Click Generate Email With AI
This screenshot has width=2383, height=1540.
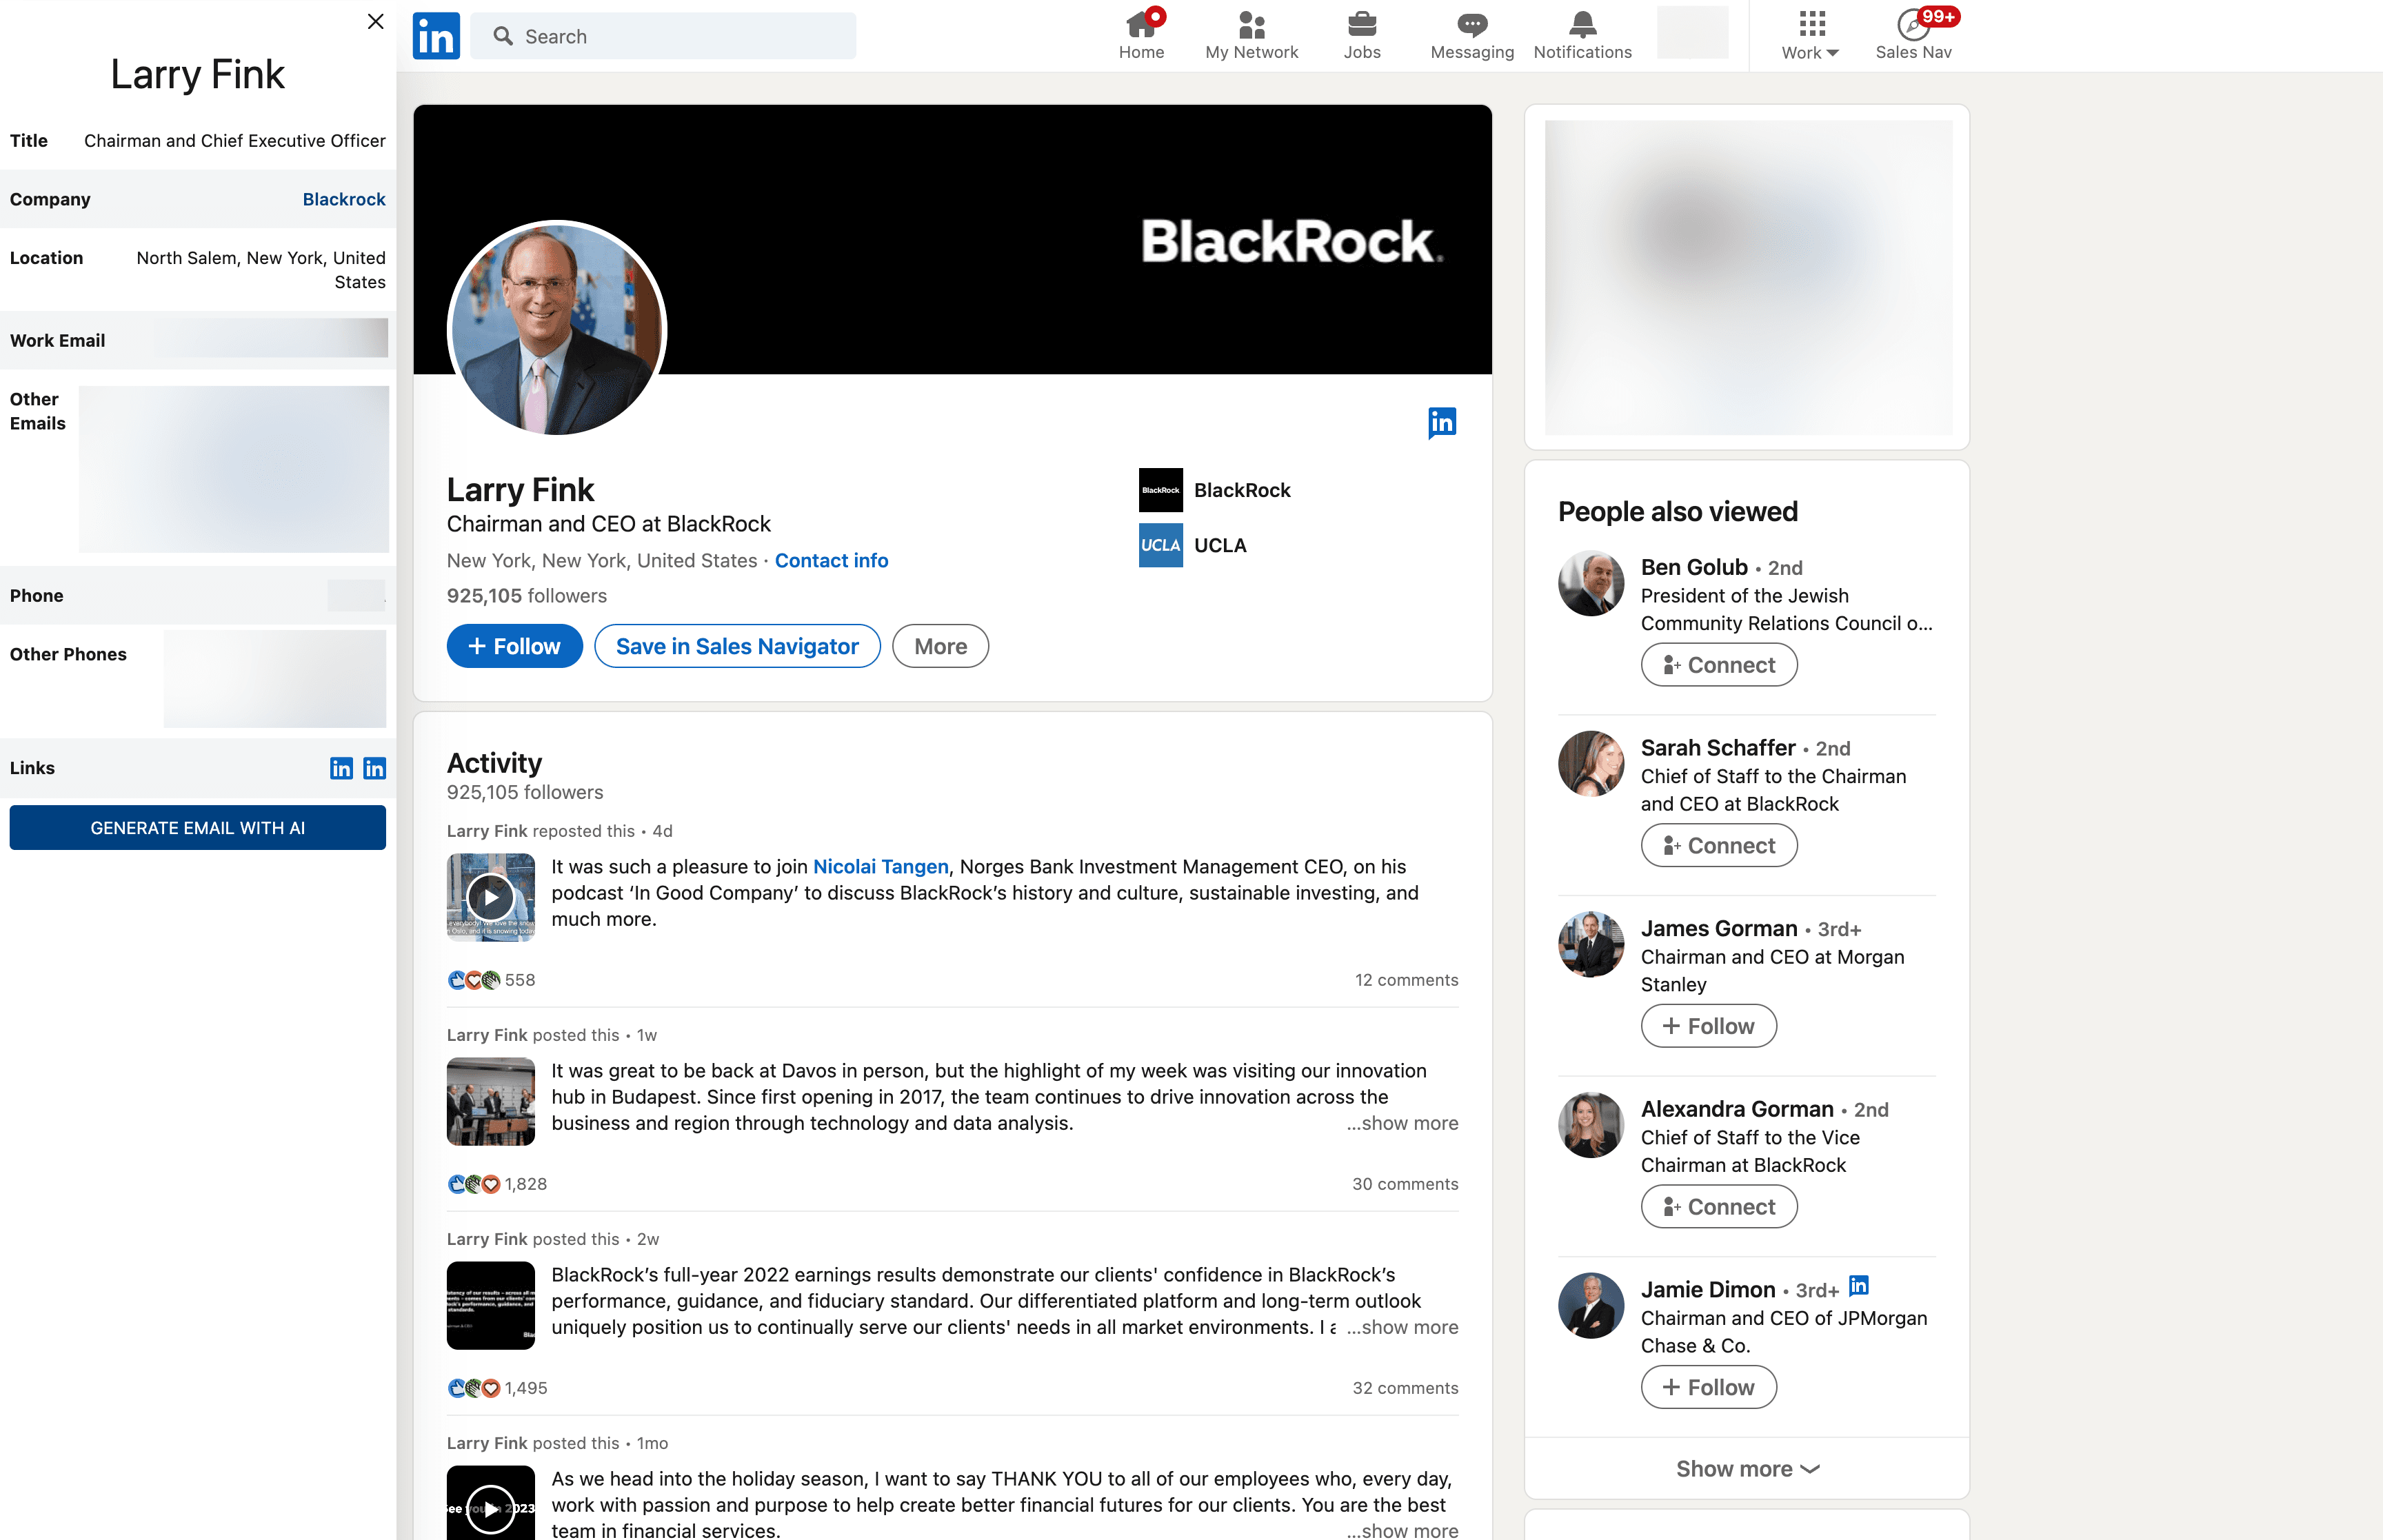point(198,828)
